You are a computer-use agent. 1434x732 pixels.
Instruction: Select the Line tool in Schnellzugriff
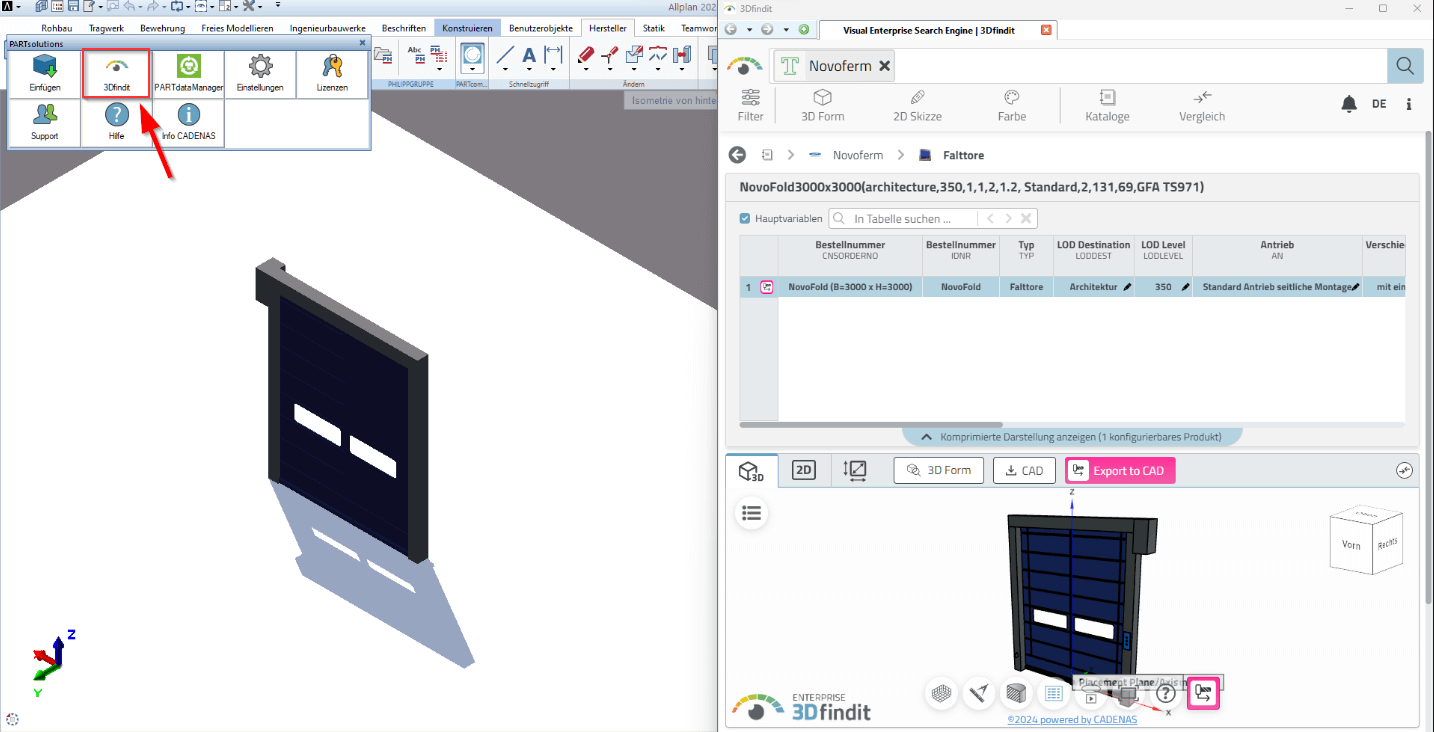[506, 55]
